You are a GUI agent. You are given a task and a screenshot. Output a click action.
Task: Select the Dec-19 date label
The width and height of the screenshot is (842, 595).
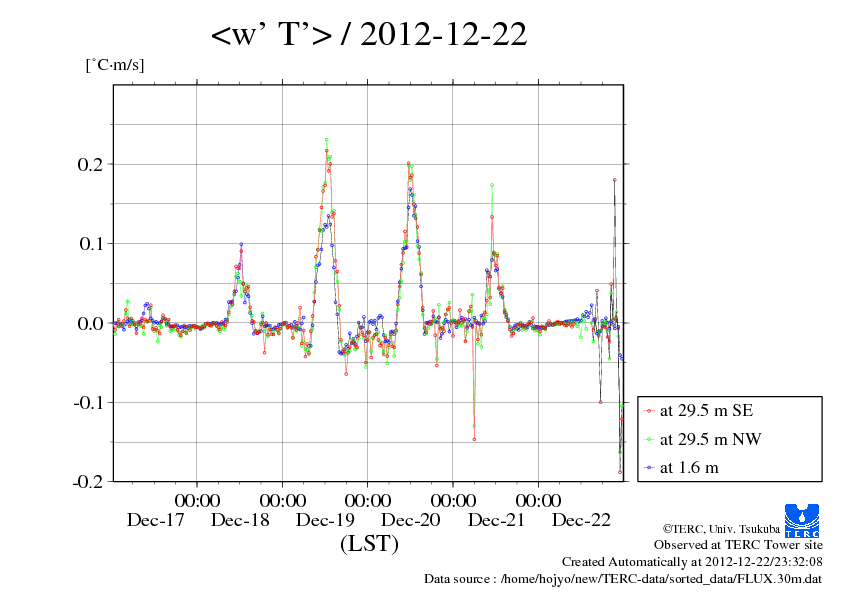(326, 520)
